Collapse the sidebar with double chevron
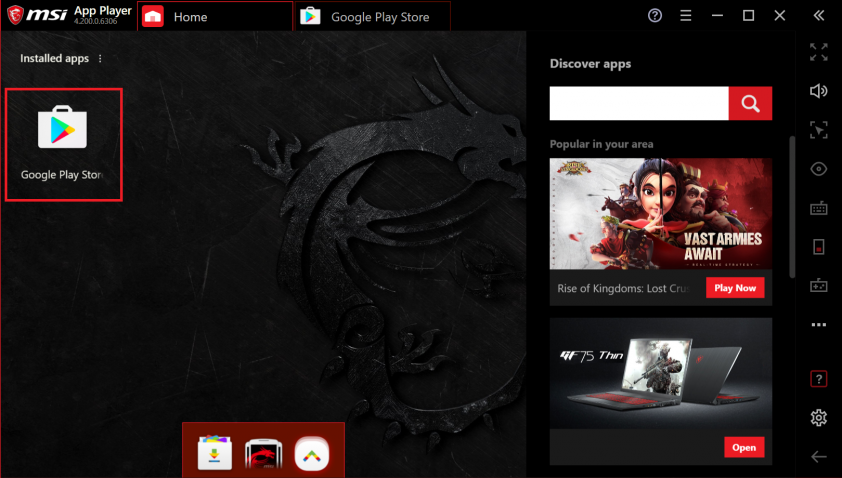Viewport: 842px width, 478px height. click(818, 16)
